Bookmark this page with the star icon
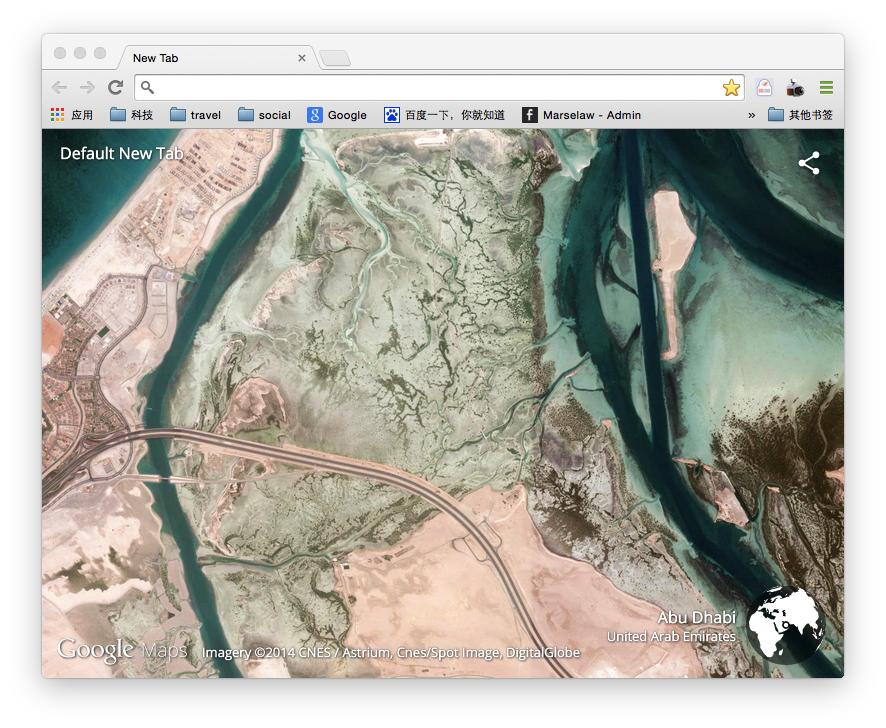Screen dimensions: 886x728 (731, 88)
